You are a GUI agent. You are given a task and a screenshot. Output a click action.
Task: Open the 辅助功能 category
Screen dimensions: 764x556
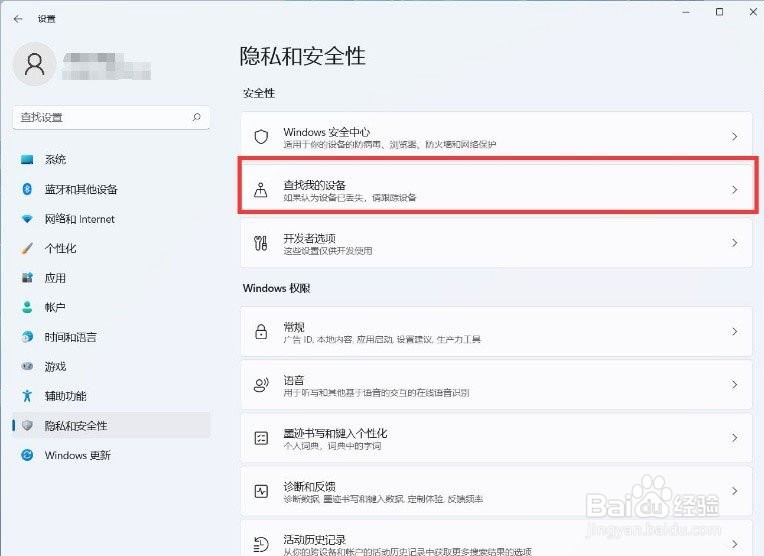pos(111,396)
